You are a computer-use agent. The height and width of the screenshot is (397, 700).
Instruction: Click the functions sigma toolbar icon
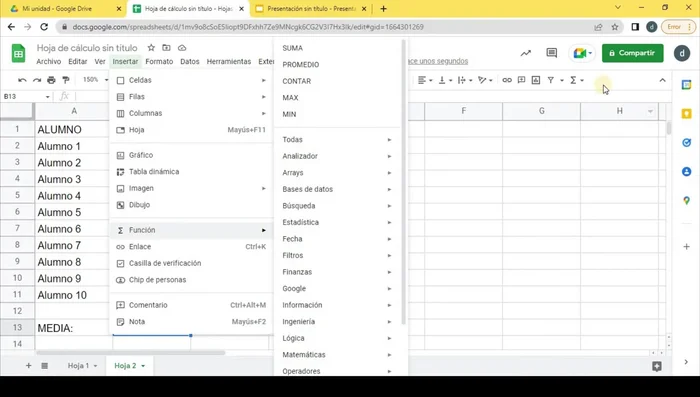pos(573,80)
